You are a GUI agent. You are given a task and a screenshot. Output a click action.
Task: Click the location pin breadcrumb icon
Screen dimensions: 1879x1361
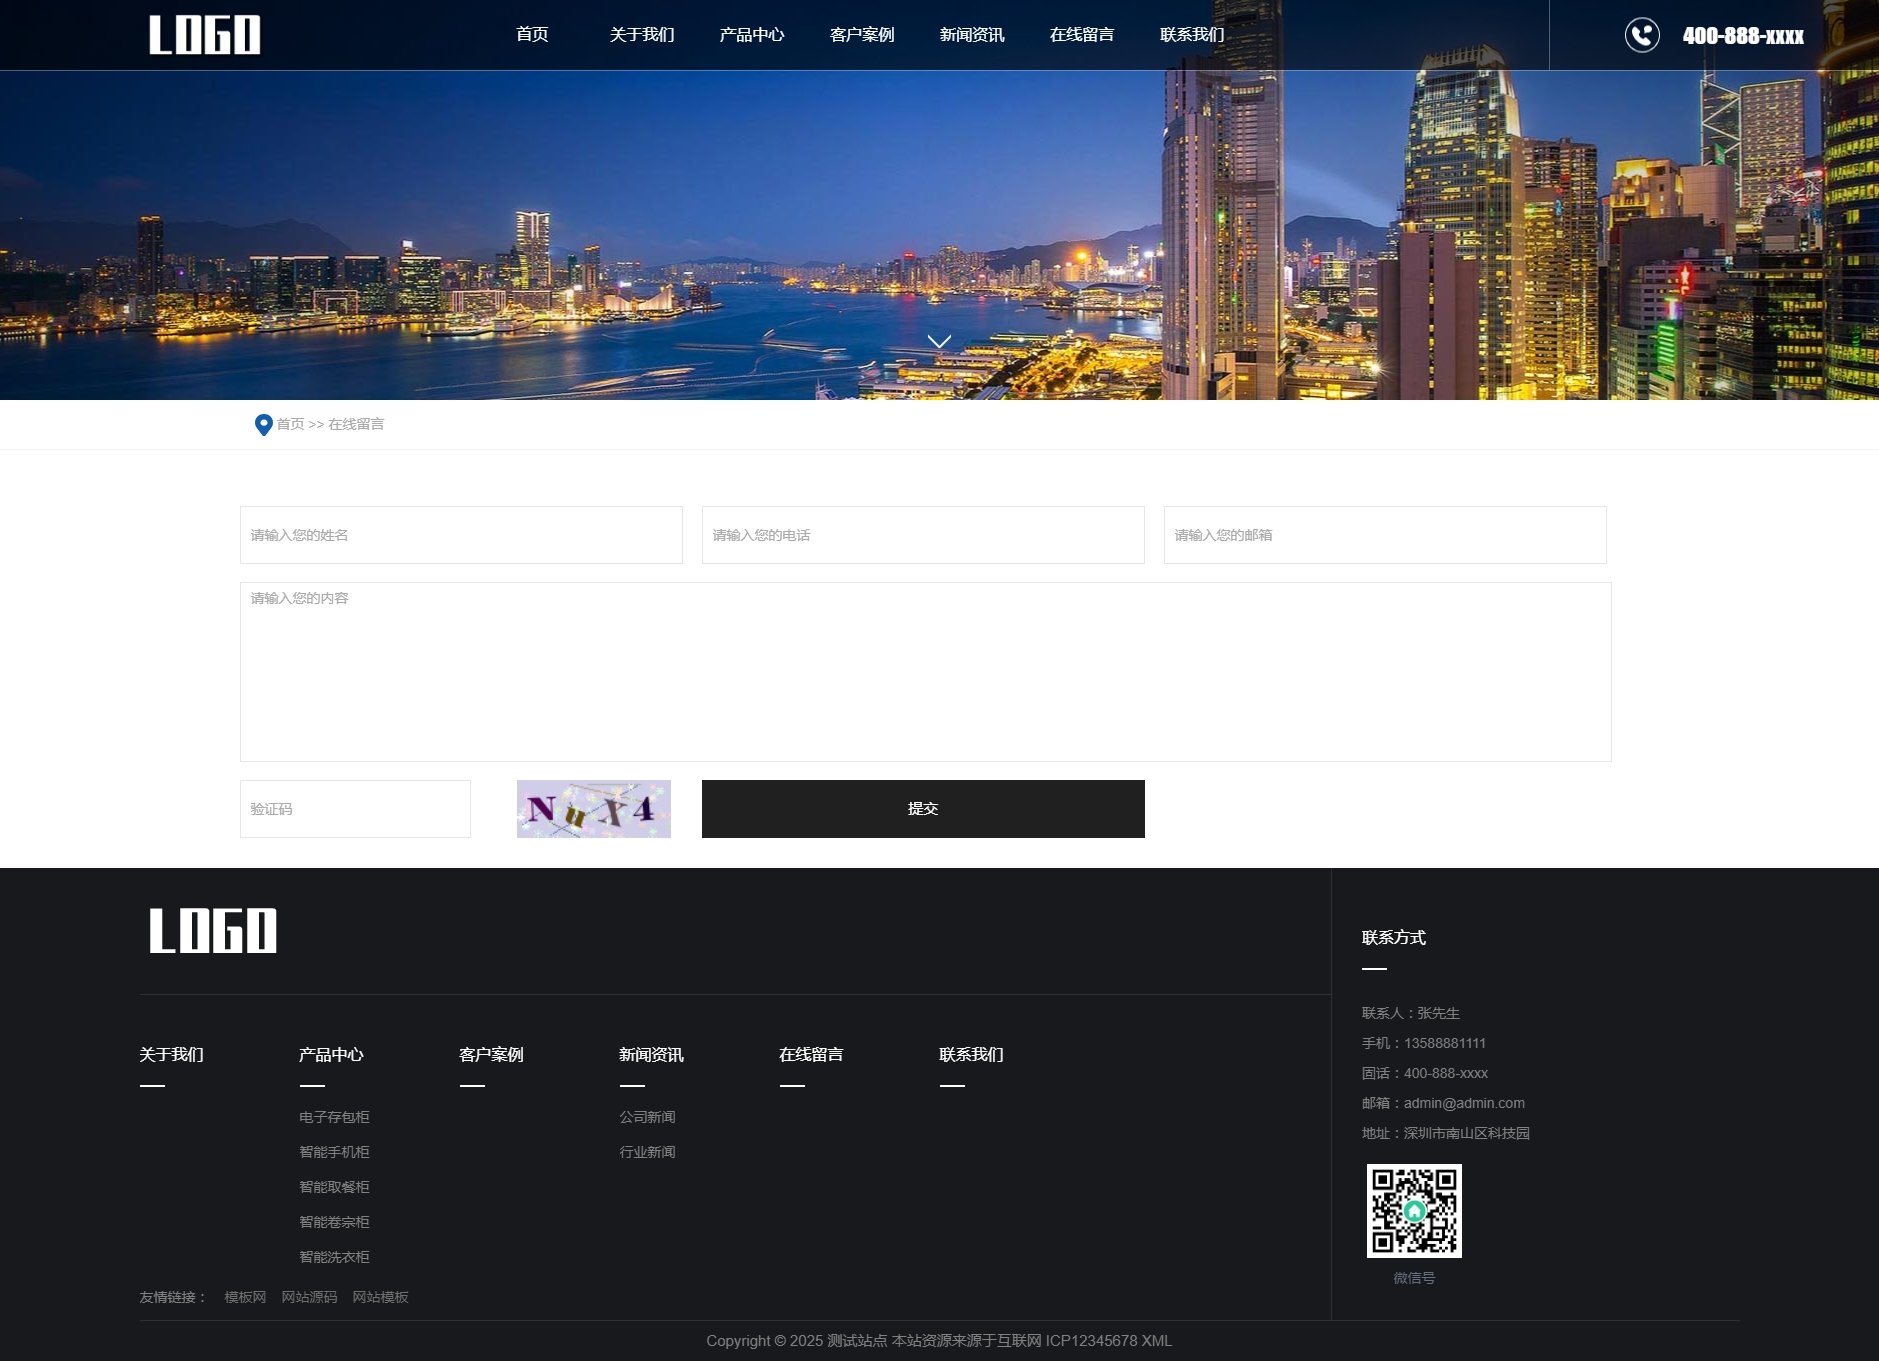(x=263, y=425)
